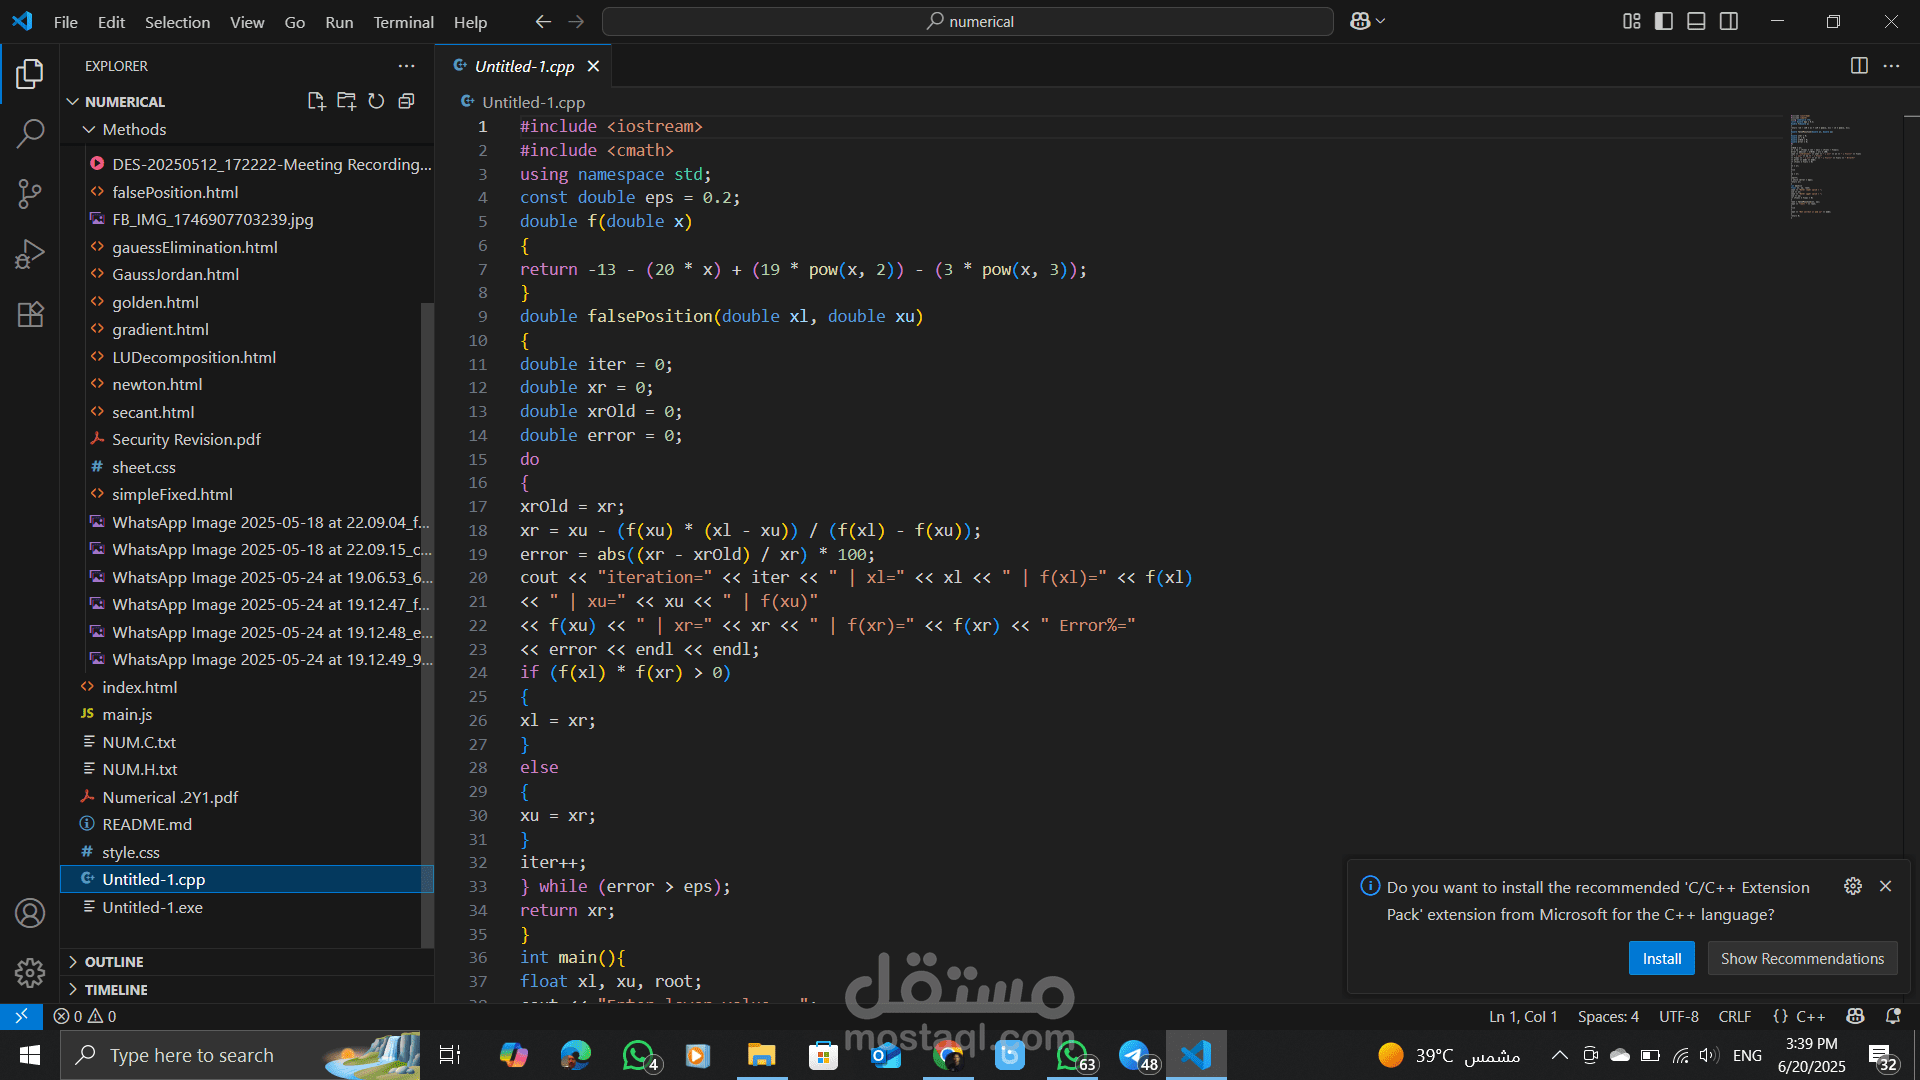Open the Selection menu
Image resolution: width=1920 pixels, height=1080 pixels.
pos(177,22)
